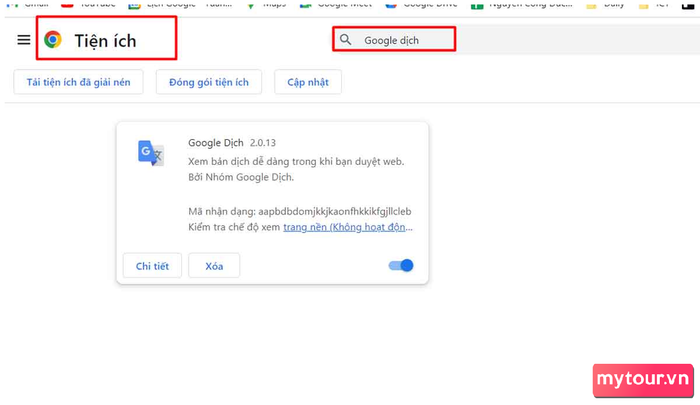This screenshot has width=700, height=405.
Task: Click the Bởi Nhóm Google Dịch text
Action: coord(241,177)
